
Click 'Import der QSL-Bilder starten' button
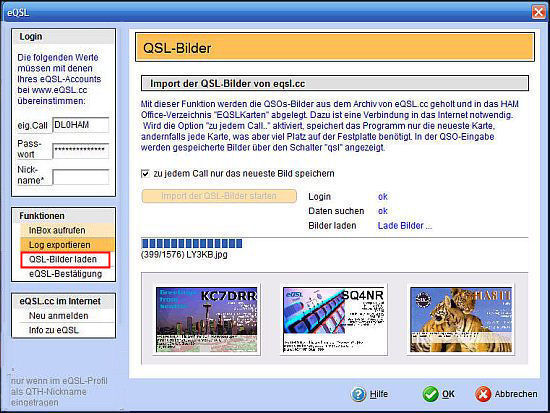point(219,196)
